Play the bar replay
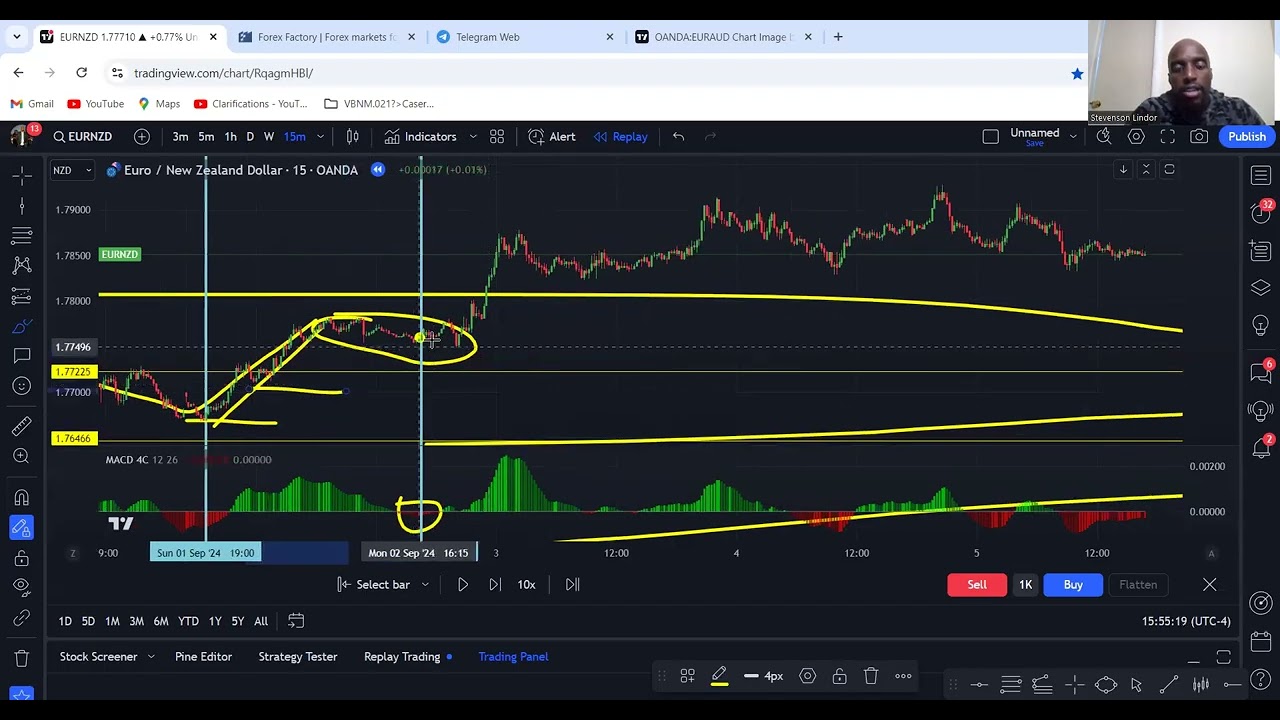The image size is (1280, 720). (463, 585)
